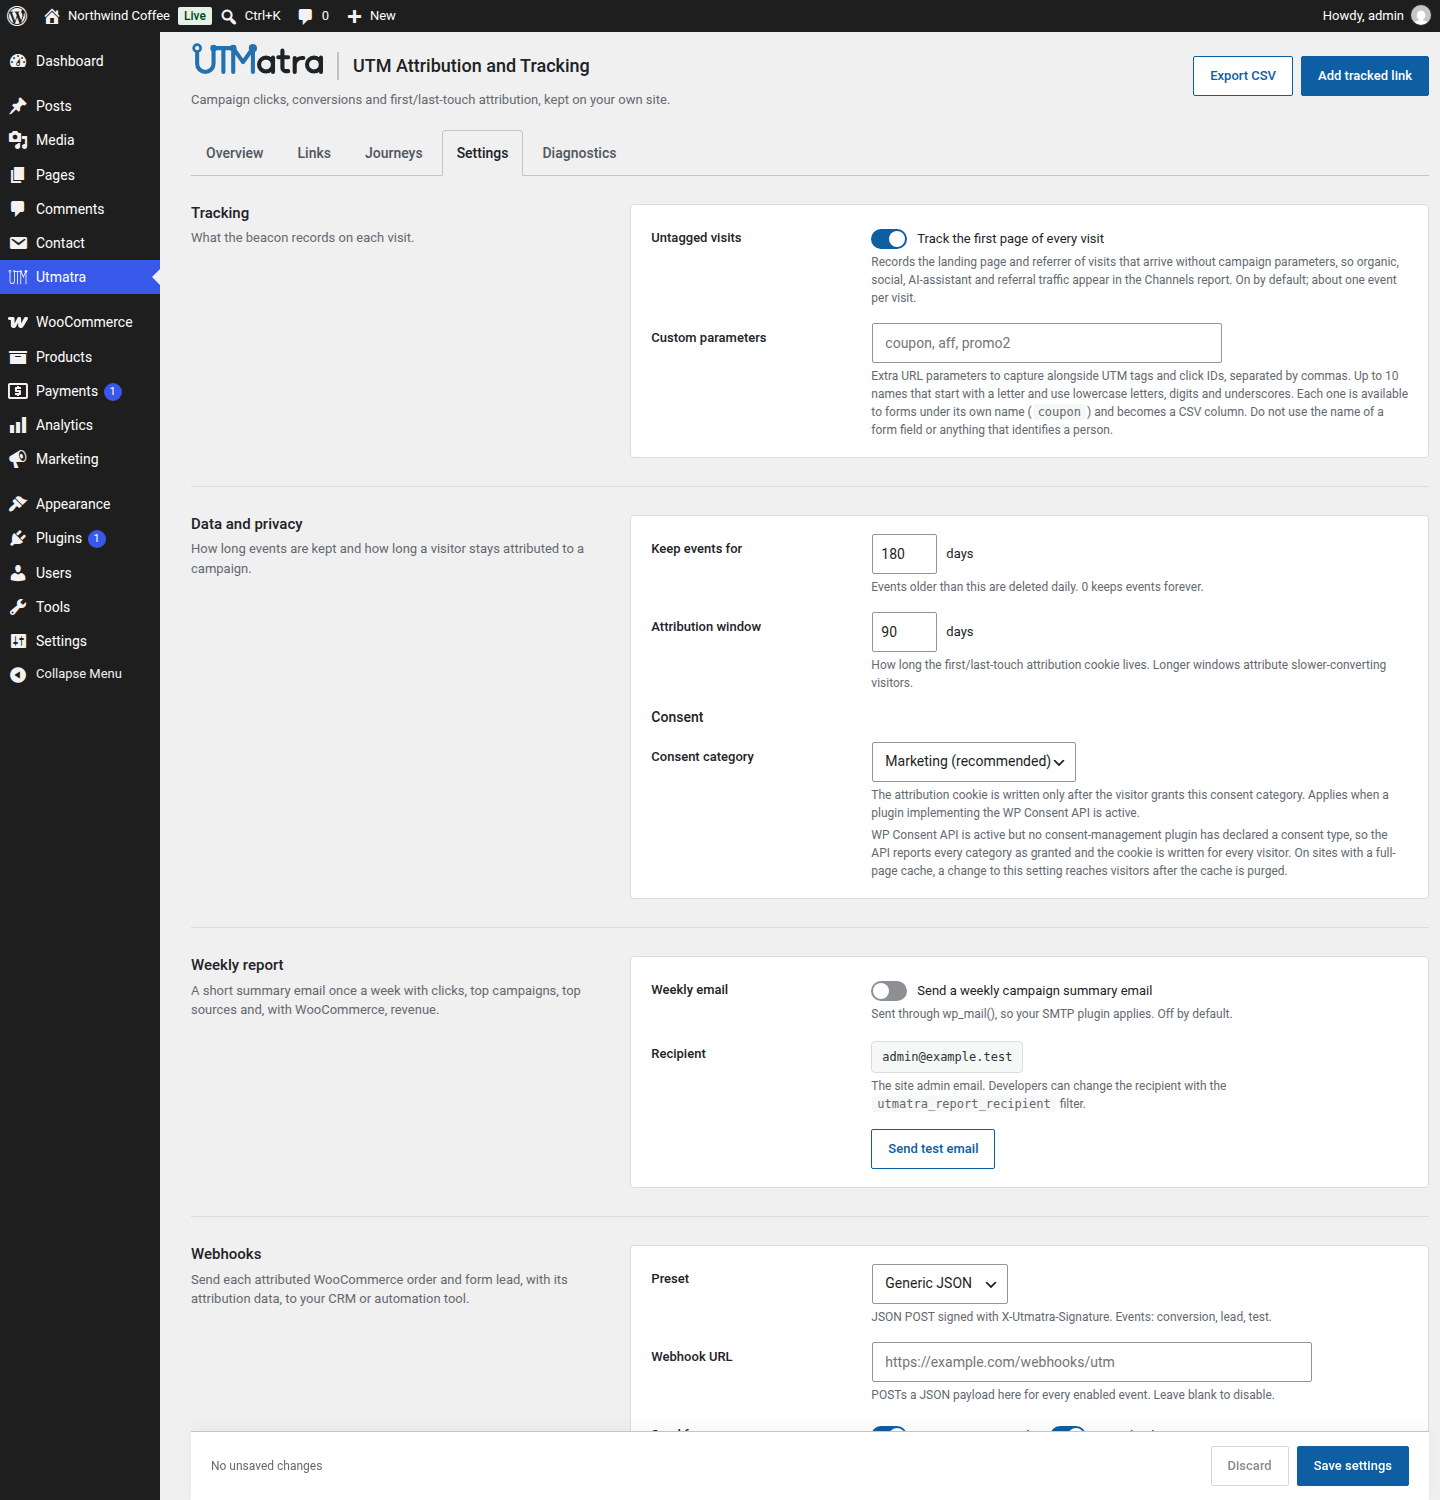Click the Marketing megaphone icon
1440x1500 pixels.
point(18,459)
